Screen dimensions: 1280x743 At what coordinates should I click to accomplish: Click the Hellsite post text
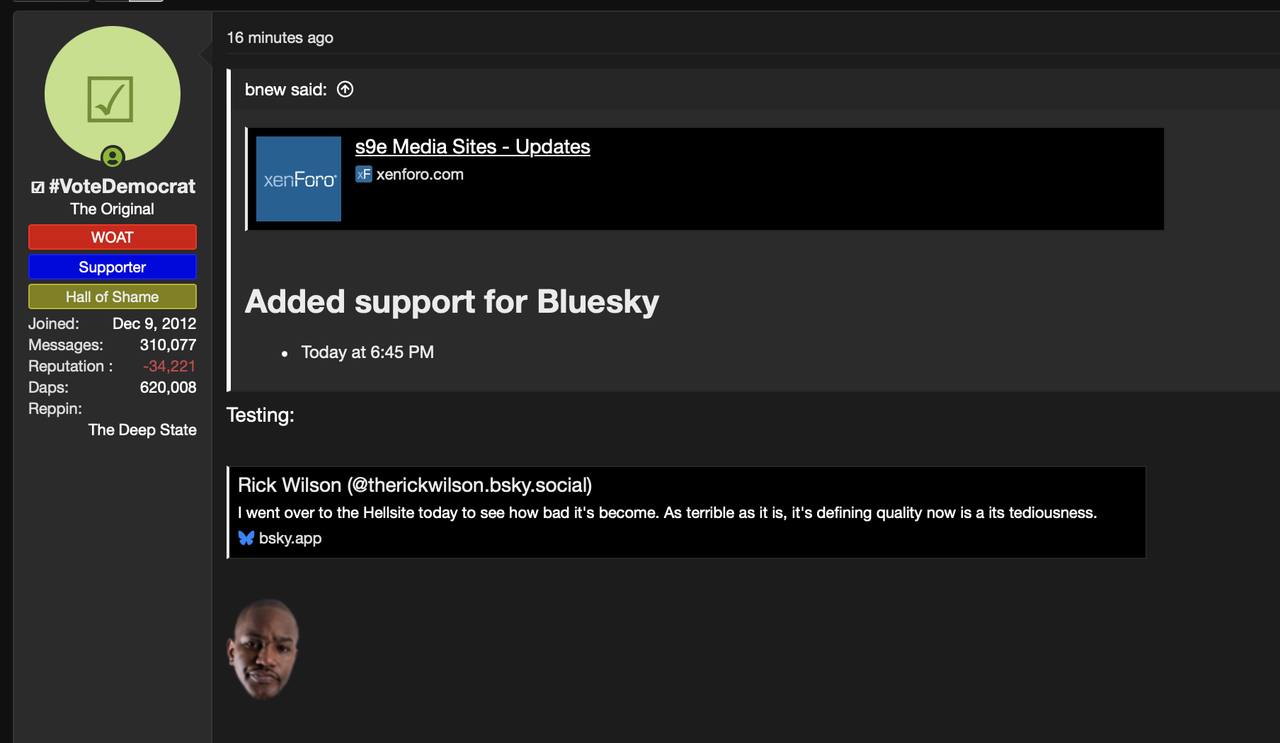pyautogui.click(x=667, y=513)
